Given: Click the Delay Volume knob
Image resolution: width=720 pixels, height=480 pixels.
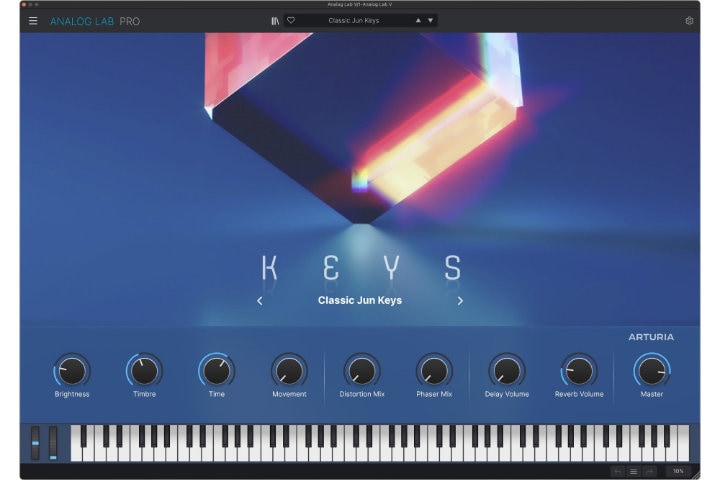Looking at the screenshot, I should pos(506,371).
